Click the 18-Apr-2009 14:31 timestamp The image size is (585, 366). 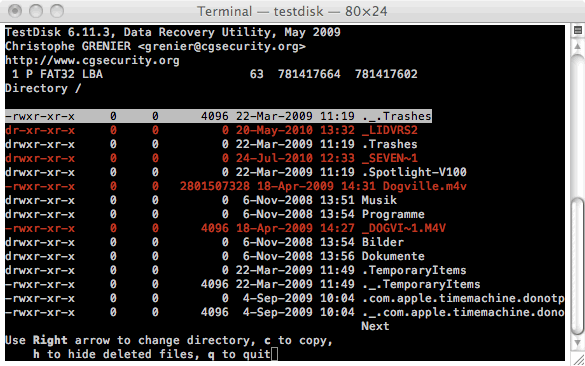pyautogui.click(x=316, y=186)
